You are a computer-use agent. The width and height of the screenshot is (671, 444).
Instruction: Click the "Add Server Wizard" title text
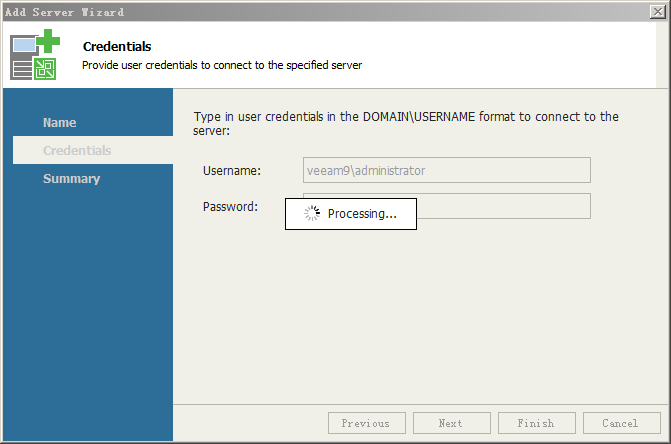[64, 12]
